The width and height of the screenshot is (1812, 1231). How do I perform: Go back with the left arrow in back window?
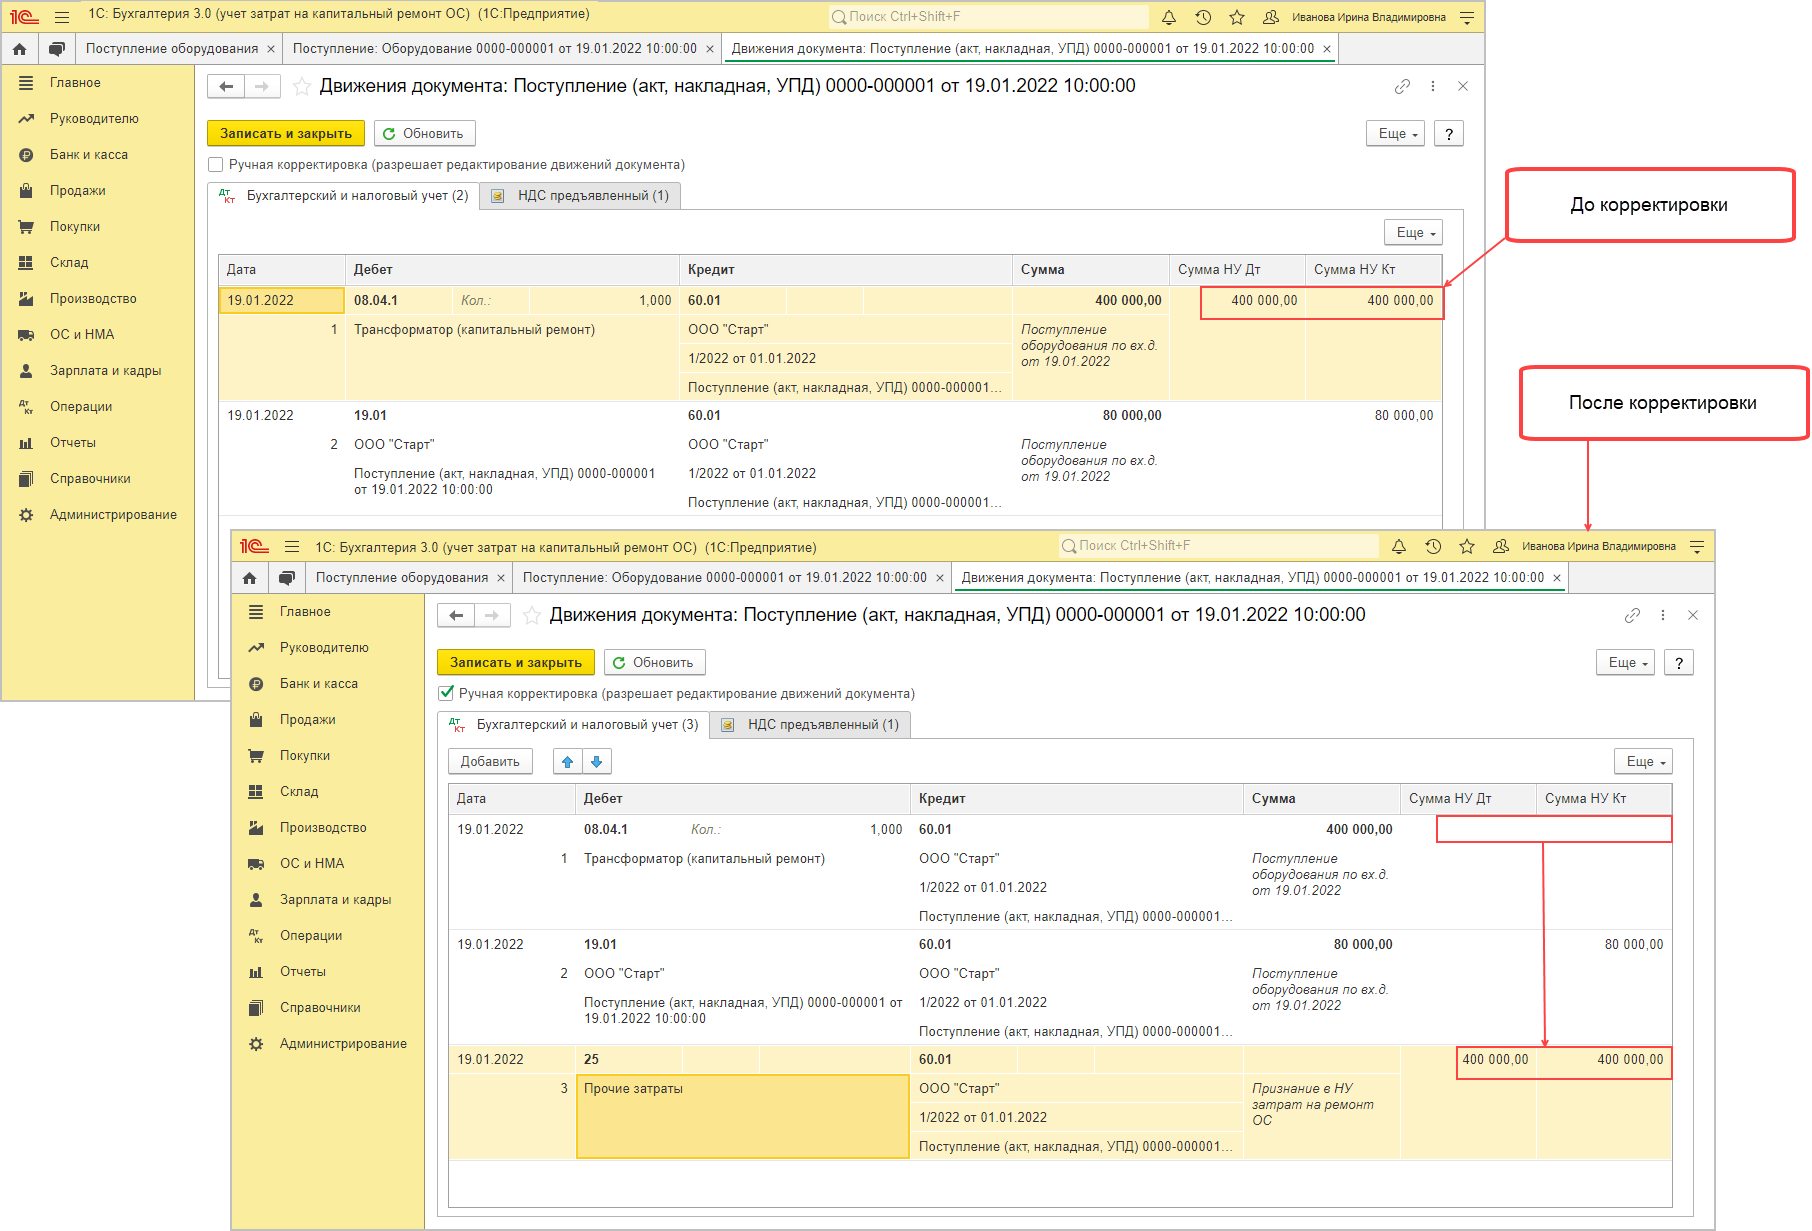point(226,87)
